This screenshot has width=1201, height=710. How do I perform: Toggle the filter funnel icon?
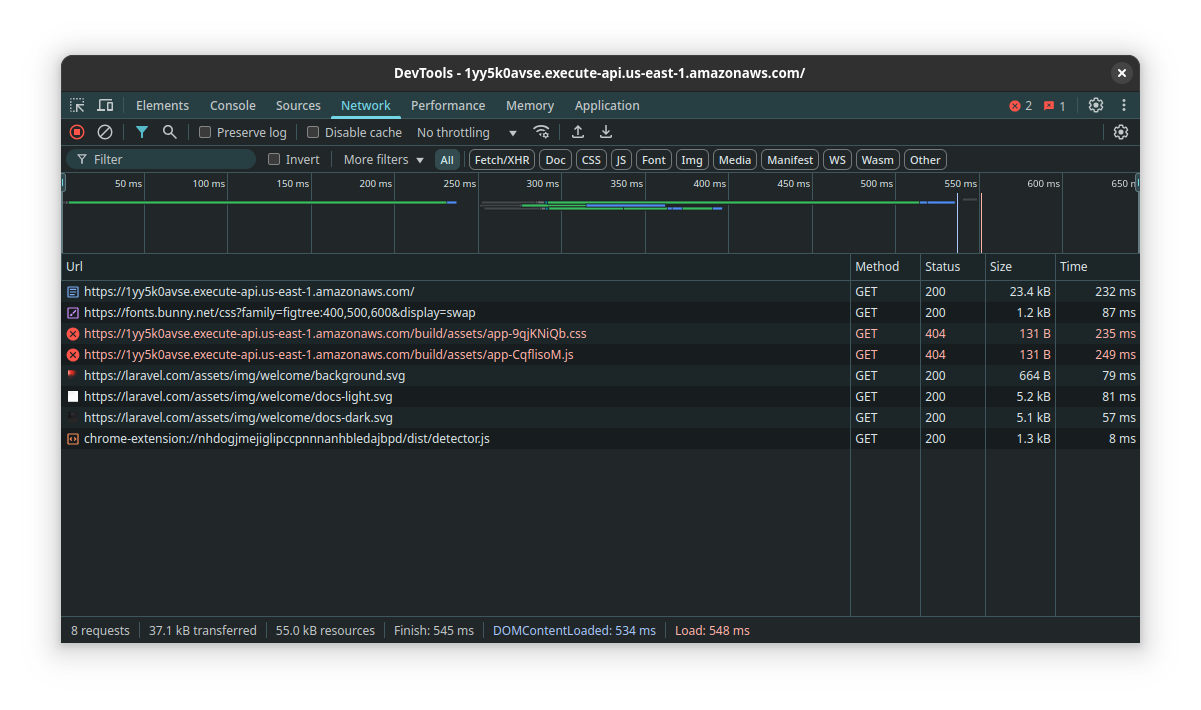[x=142, y=132]
